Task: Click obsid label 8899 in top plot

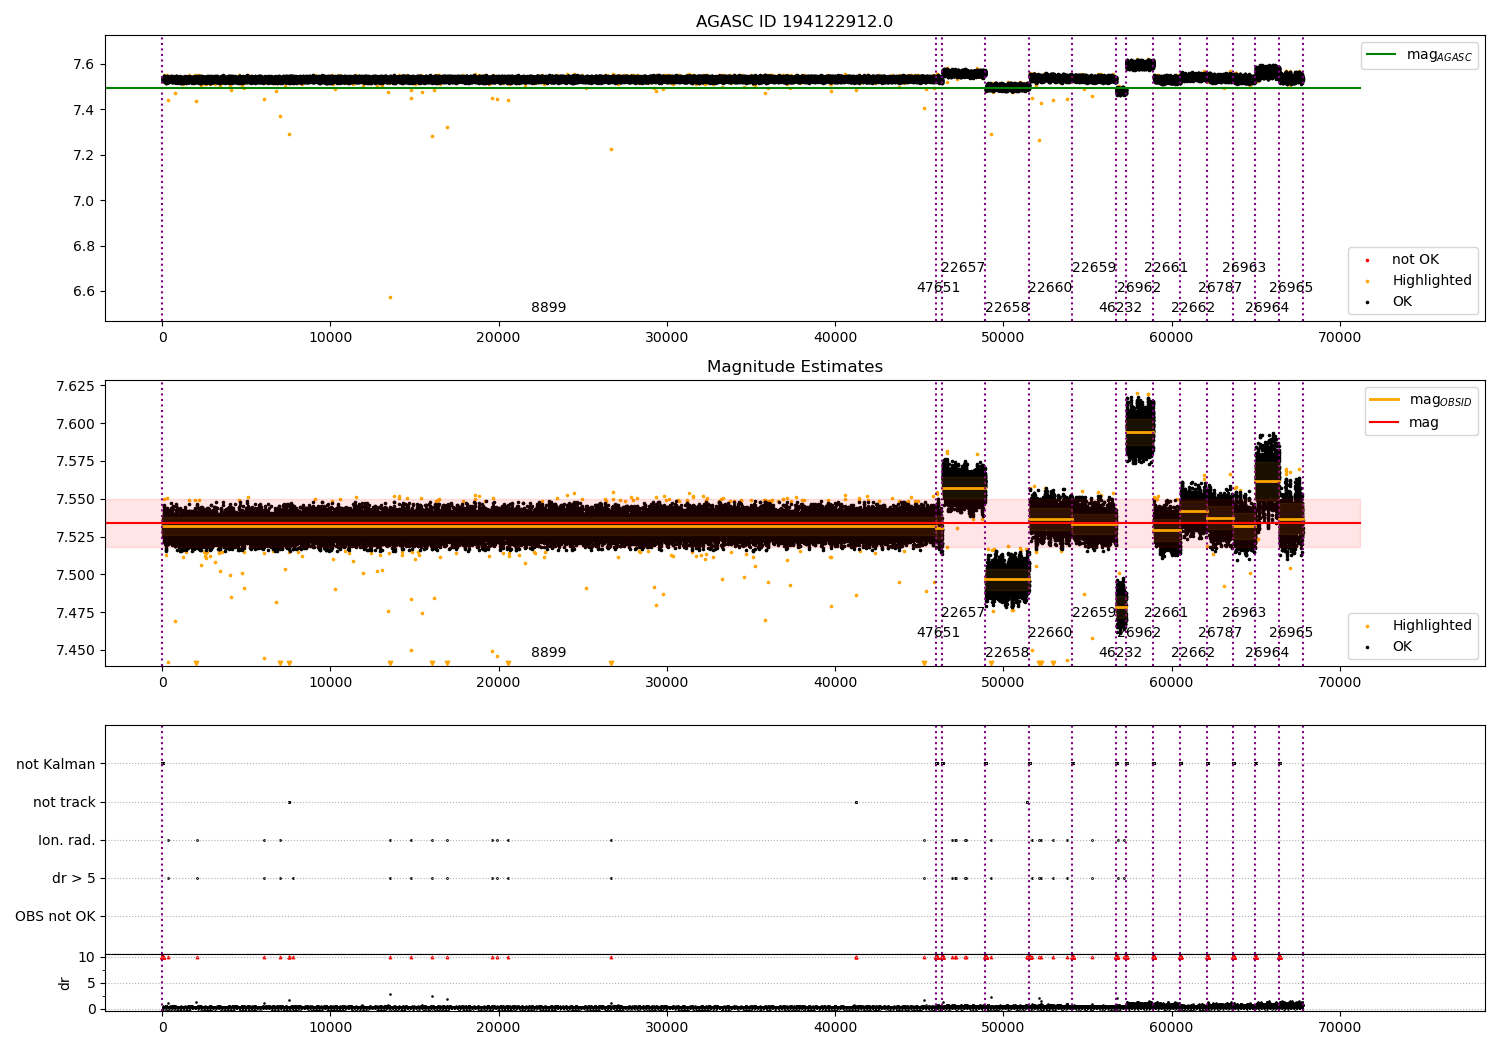Action: [548, 308]
